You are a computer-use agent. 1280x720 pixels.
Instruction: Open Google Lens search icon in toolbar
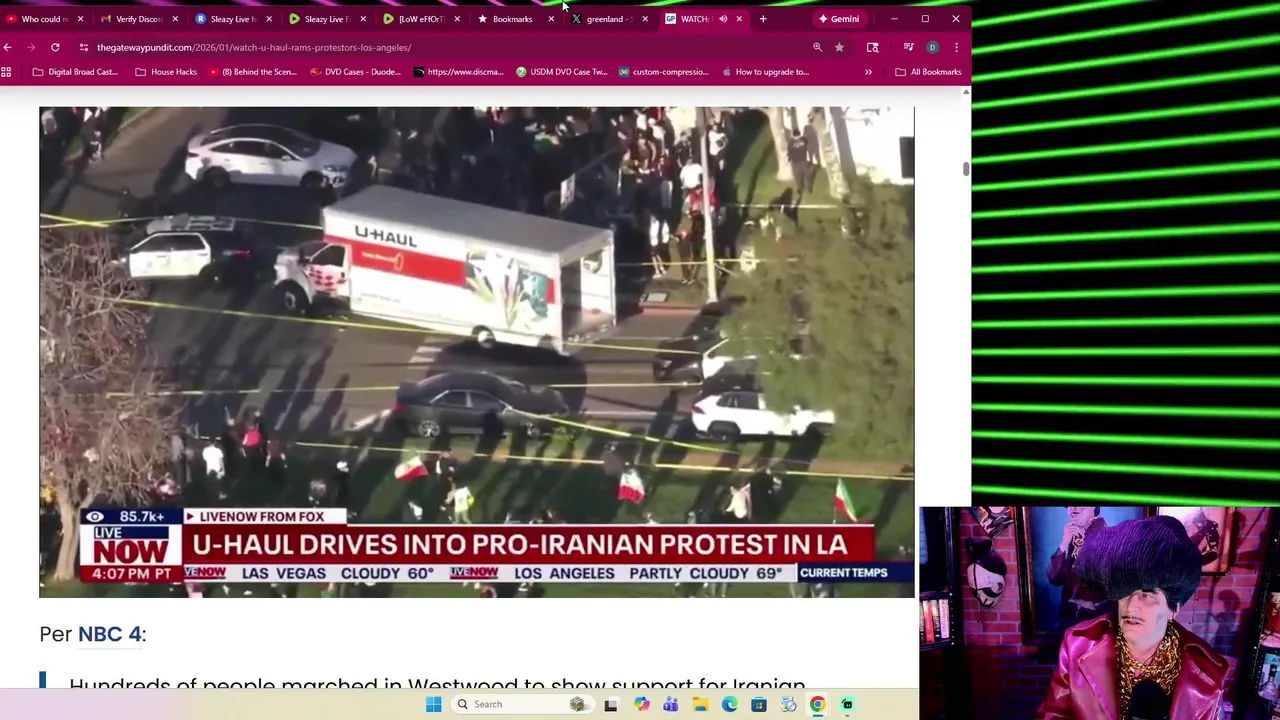pyautogui.click(x=872, y=47)
